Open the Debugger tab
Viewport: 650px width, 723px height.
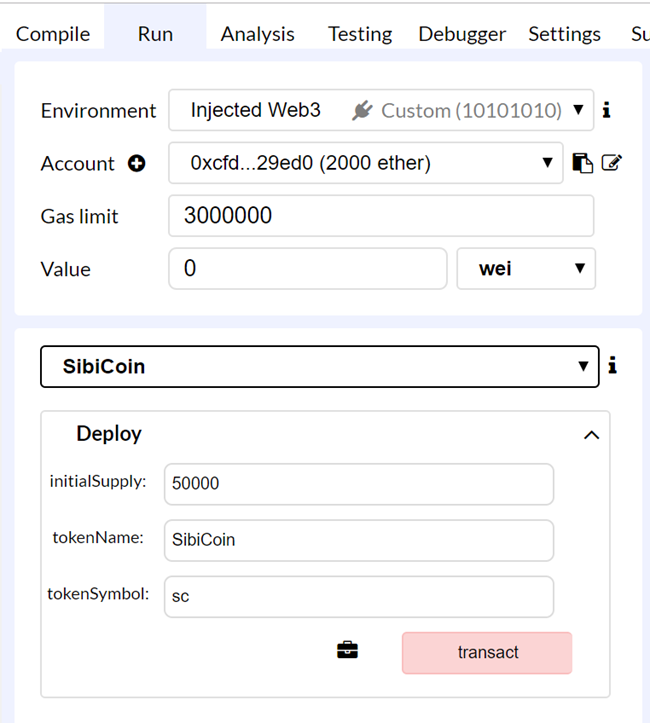(x=462, y=34)
